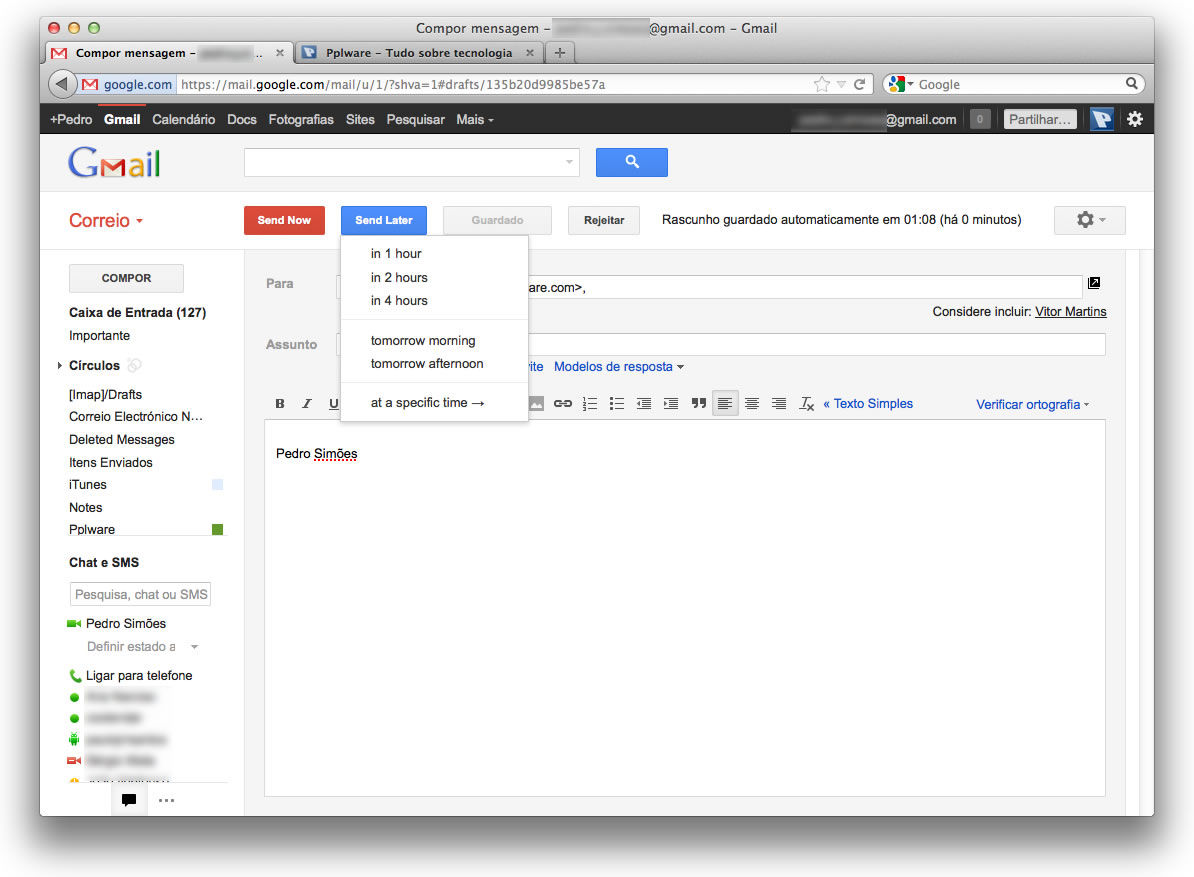
Task: Add suggested contact Vitor Martins
Action: click(x=1071, y=312)
